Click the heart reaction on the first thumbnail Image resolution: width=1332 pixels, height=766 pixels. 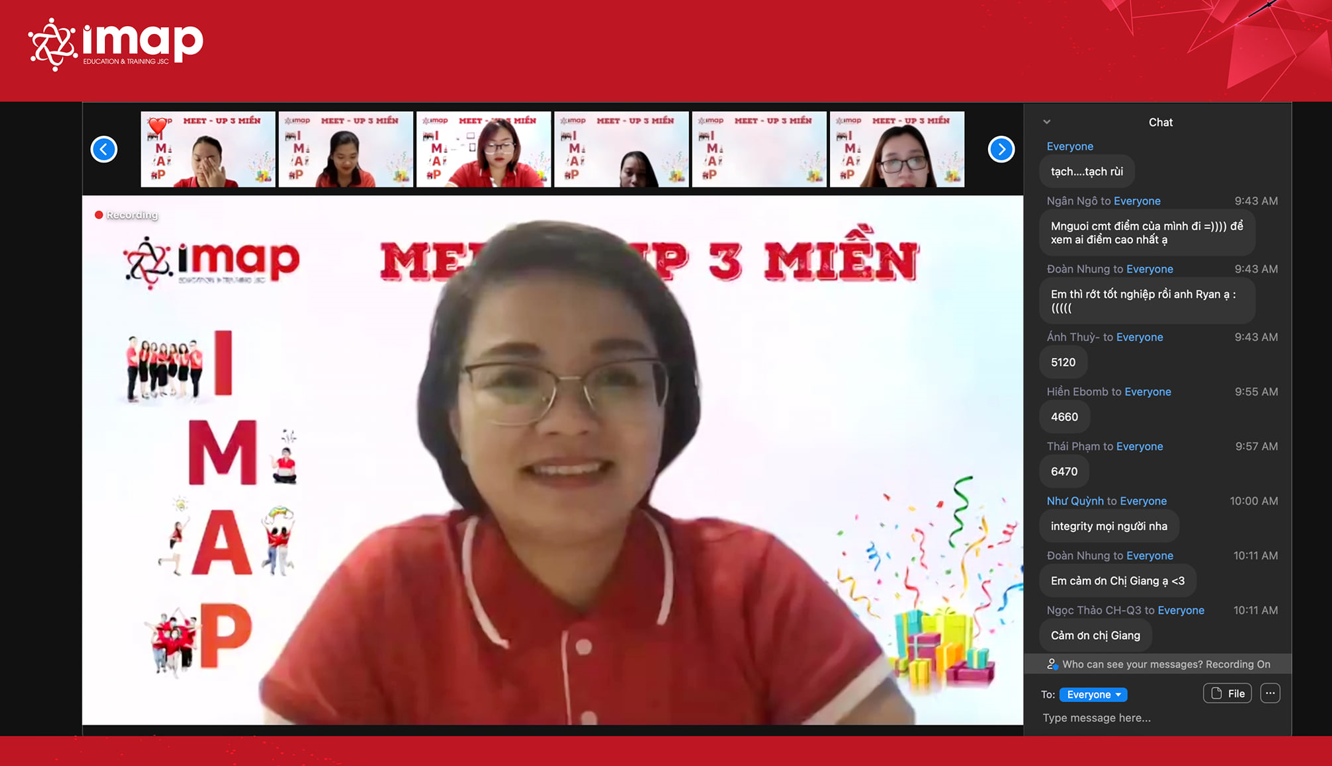(157, 127)
